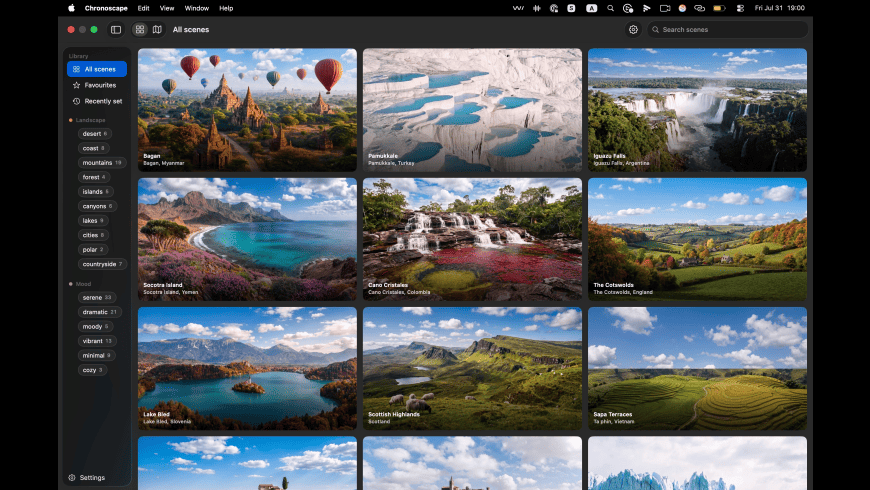This screenshot has height=490, width=870.
Task: Click the screen recording camera icon in menu bar
Action: [x=665, y=8]
